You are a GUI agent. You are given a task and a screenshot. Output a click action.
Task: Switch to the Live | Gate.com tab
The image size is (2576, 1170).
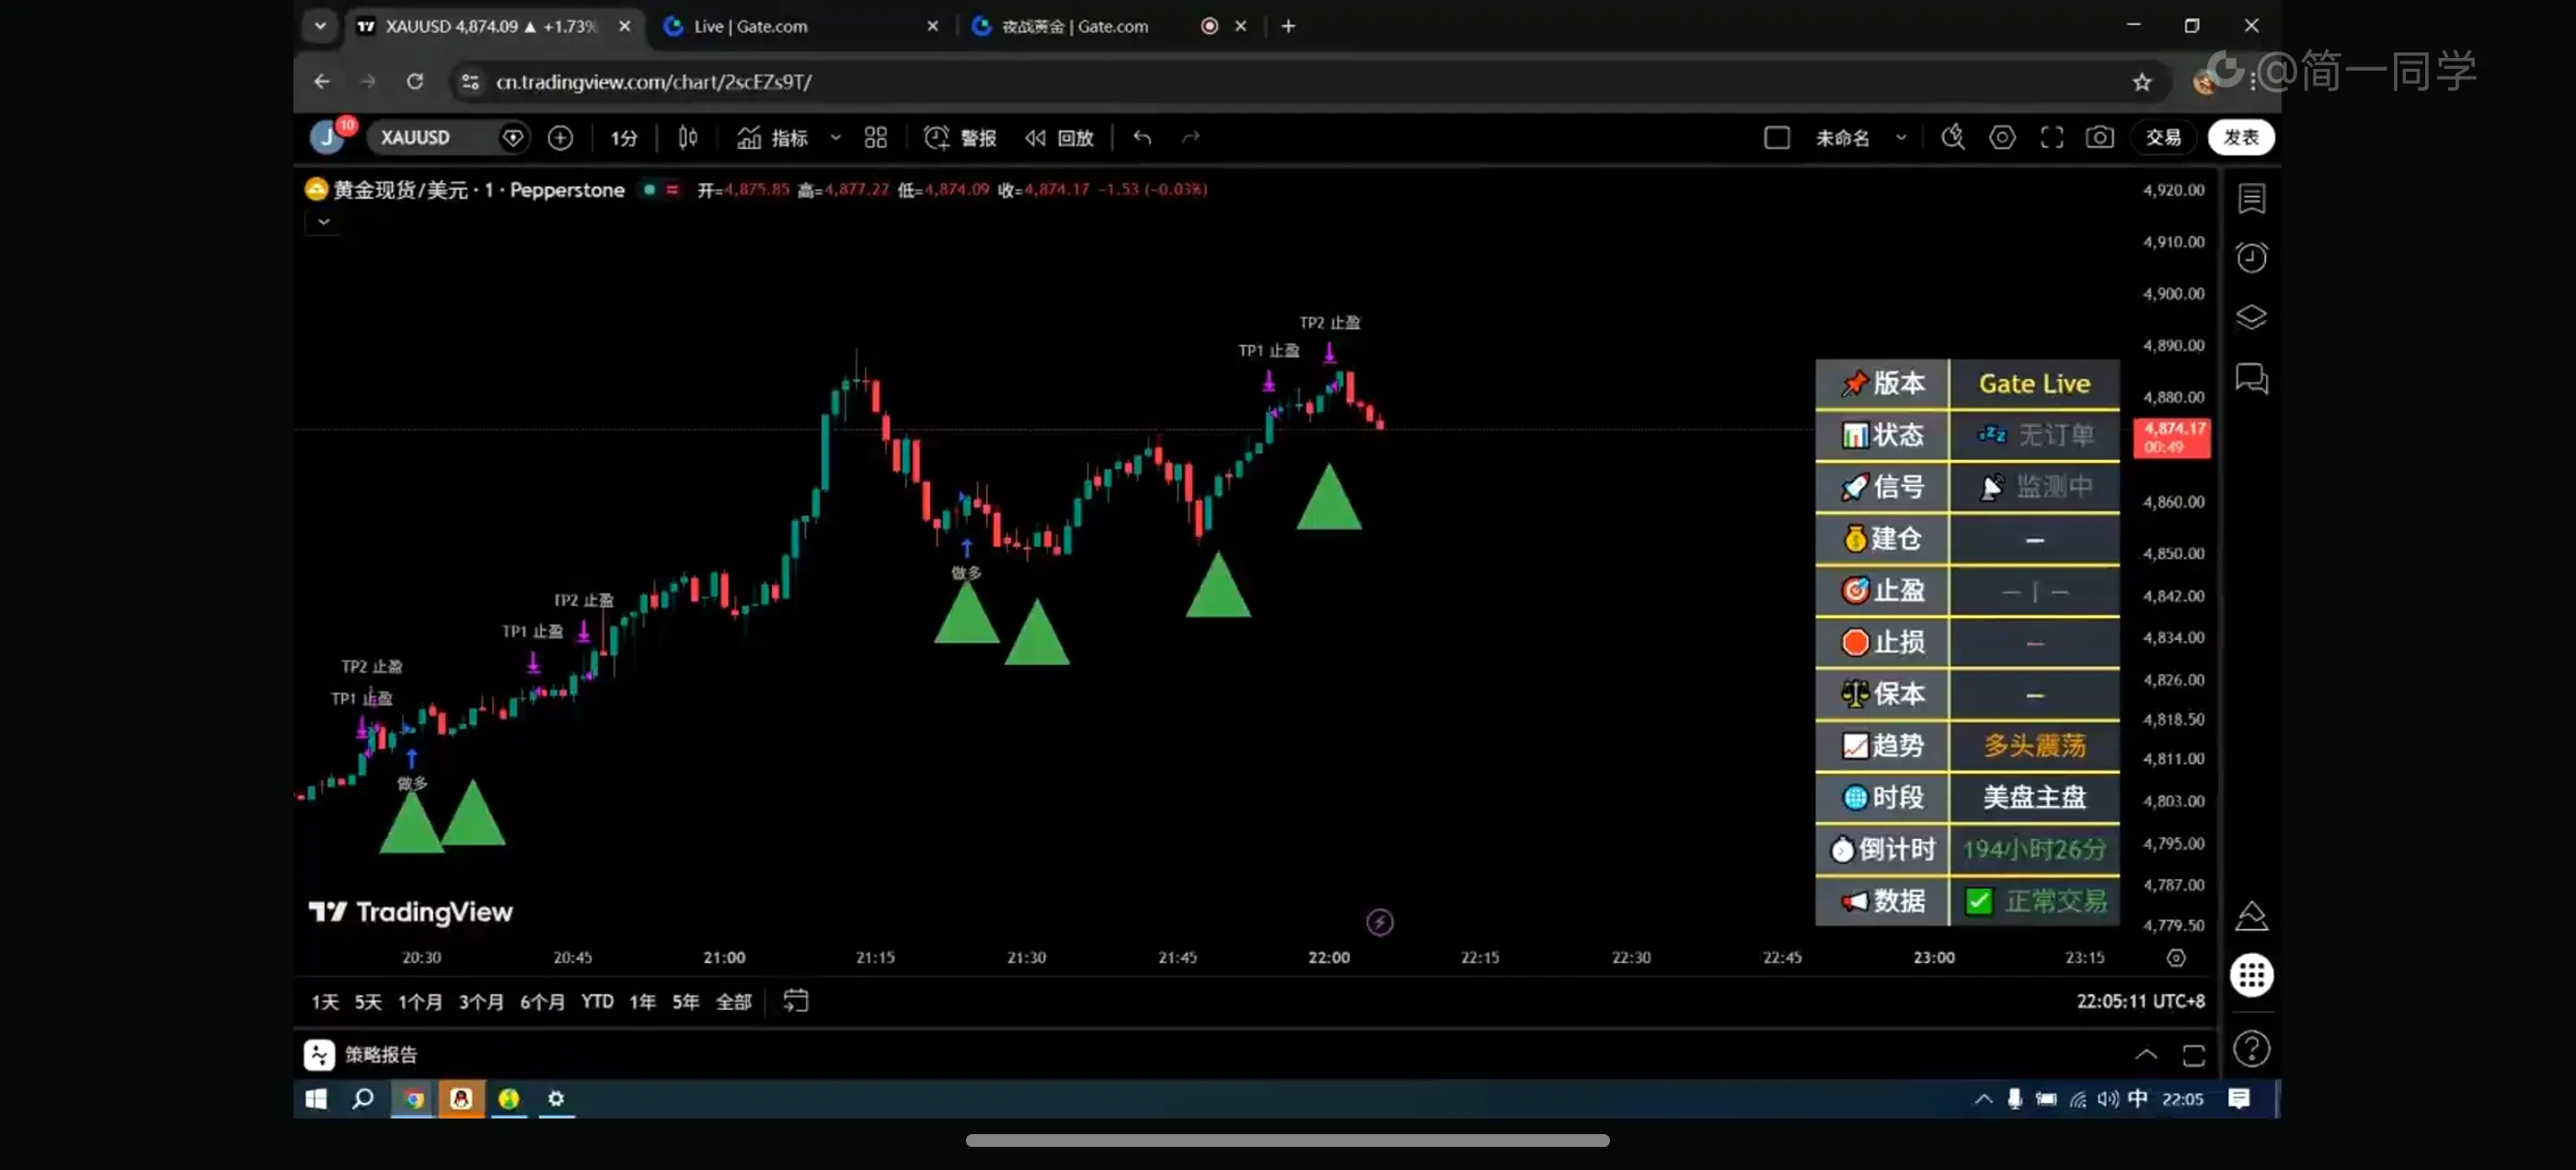(750, 26)
